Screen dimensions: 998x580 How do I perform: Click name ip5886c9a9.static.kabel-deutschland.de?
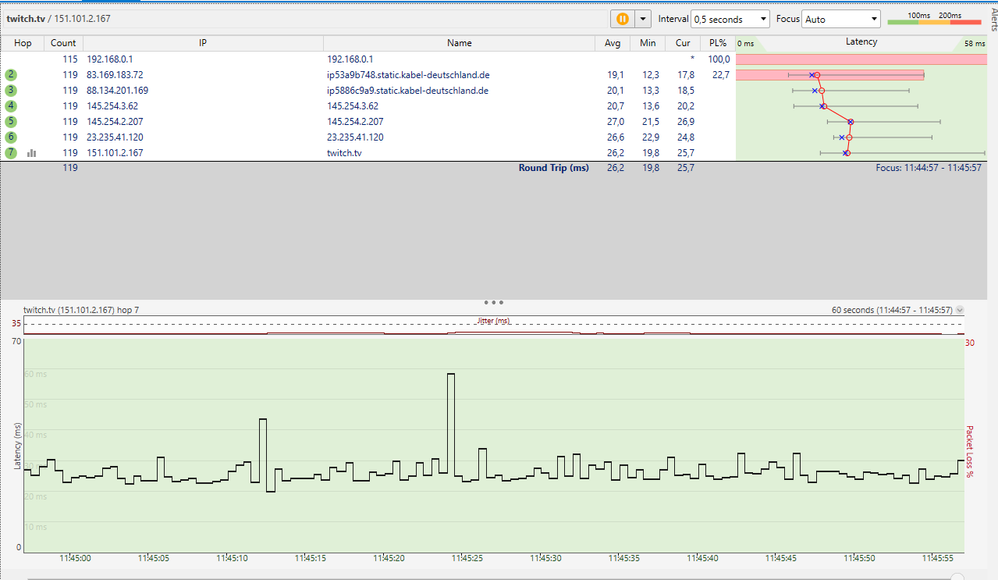407,90
